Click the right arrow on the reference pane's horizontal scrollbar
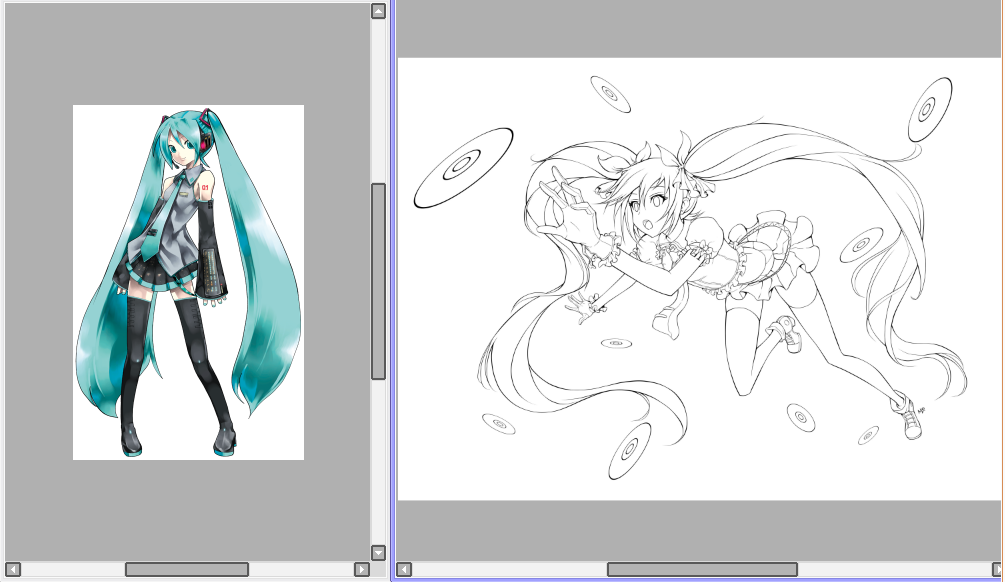This screenshot has height=582, width=1005. coord(362,569)
